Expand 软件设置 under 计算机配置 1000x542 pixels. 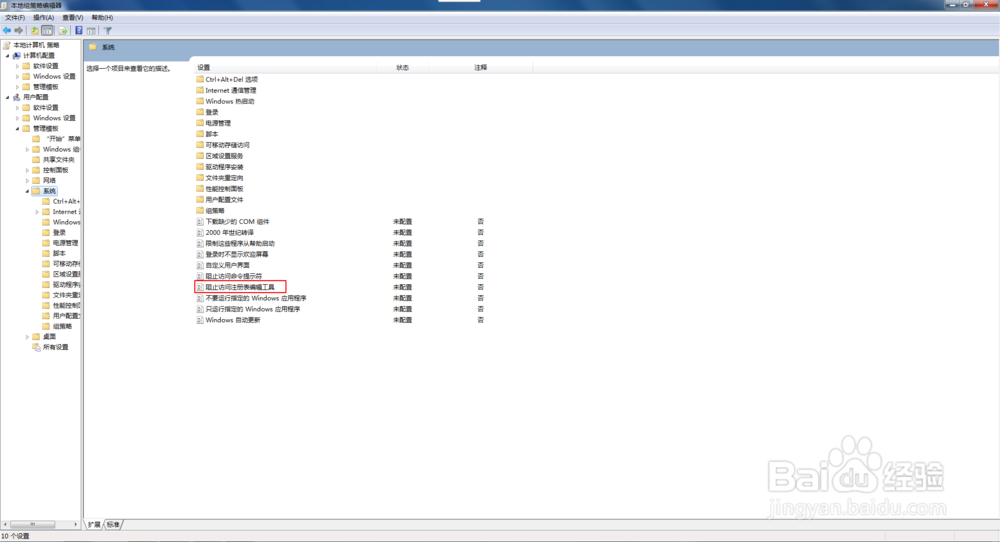(x=17, y=66)
